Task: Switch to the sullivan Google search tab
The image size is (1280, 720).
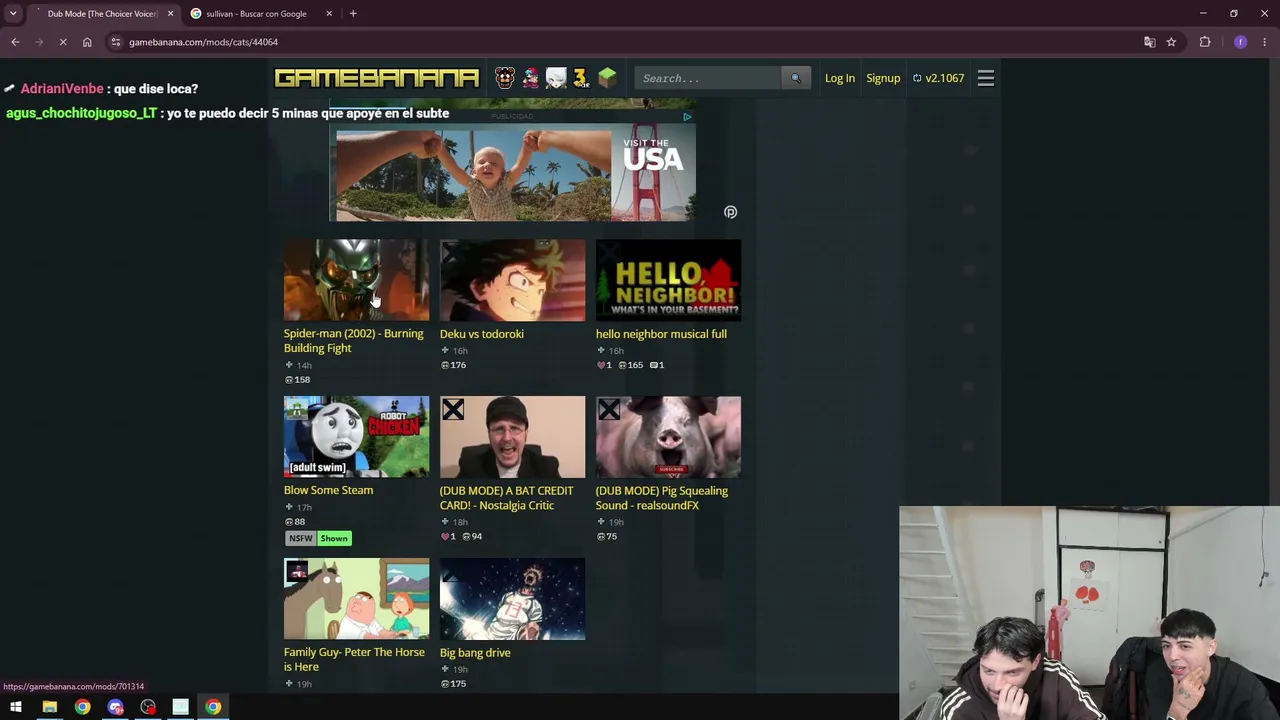Action: [x=255, y=14]
